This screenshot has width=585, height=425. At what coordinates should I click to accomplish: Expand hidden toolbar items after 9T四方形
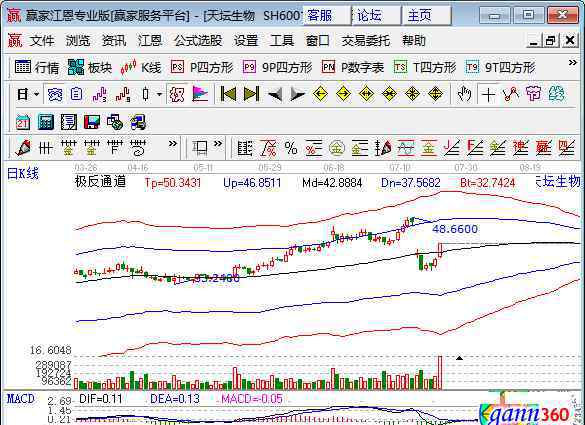[572, 63]
